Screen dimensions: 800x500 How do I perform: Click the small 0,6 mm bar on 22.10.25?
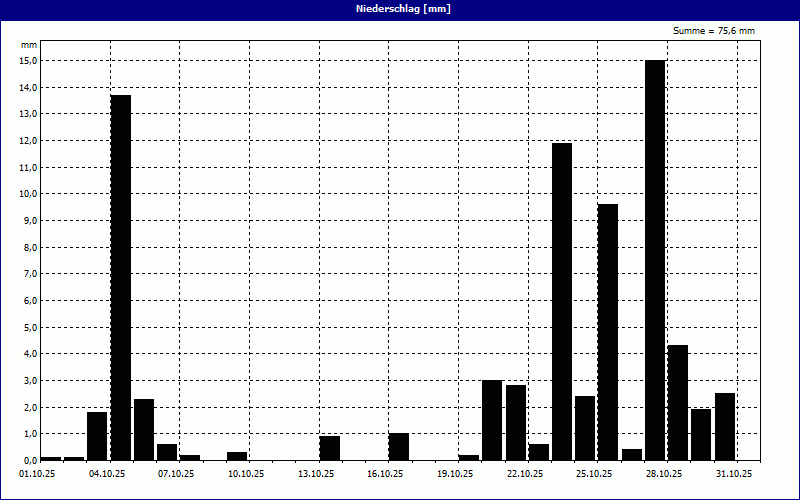(539, 452)
